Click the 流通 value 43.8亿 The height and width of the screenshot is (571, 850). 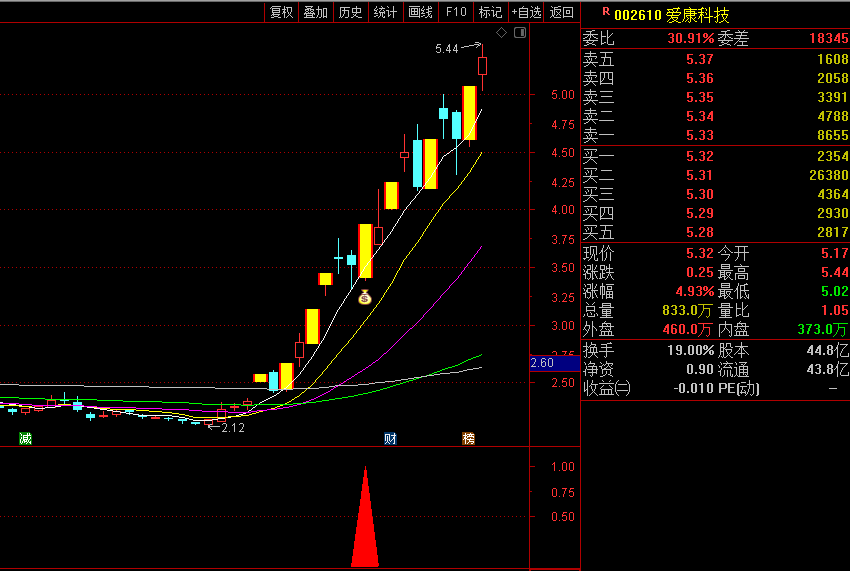(x=827, y=369)
